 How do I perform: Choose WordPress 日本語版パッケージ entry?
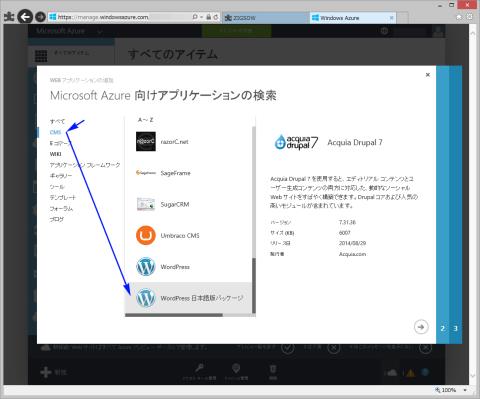(x=188, y=298)
